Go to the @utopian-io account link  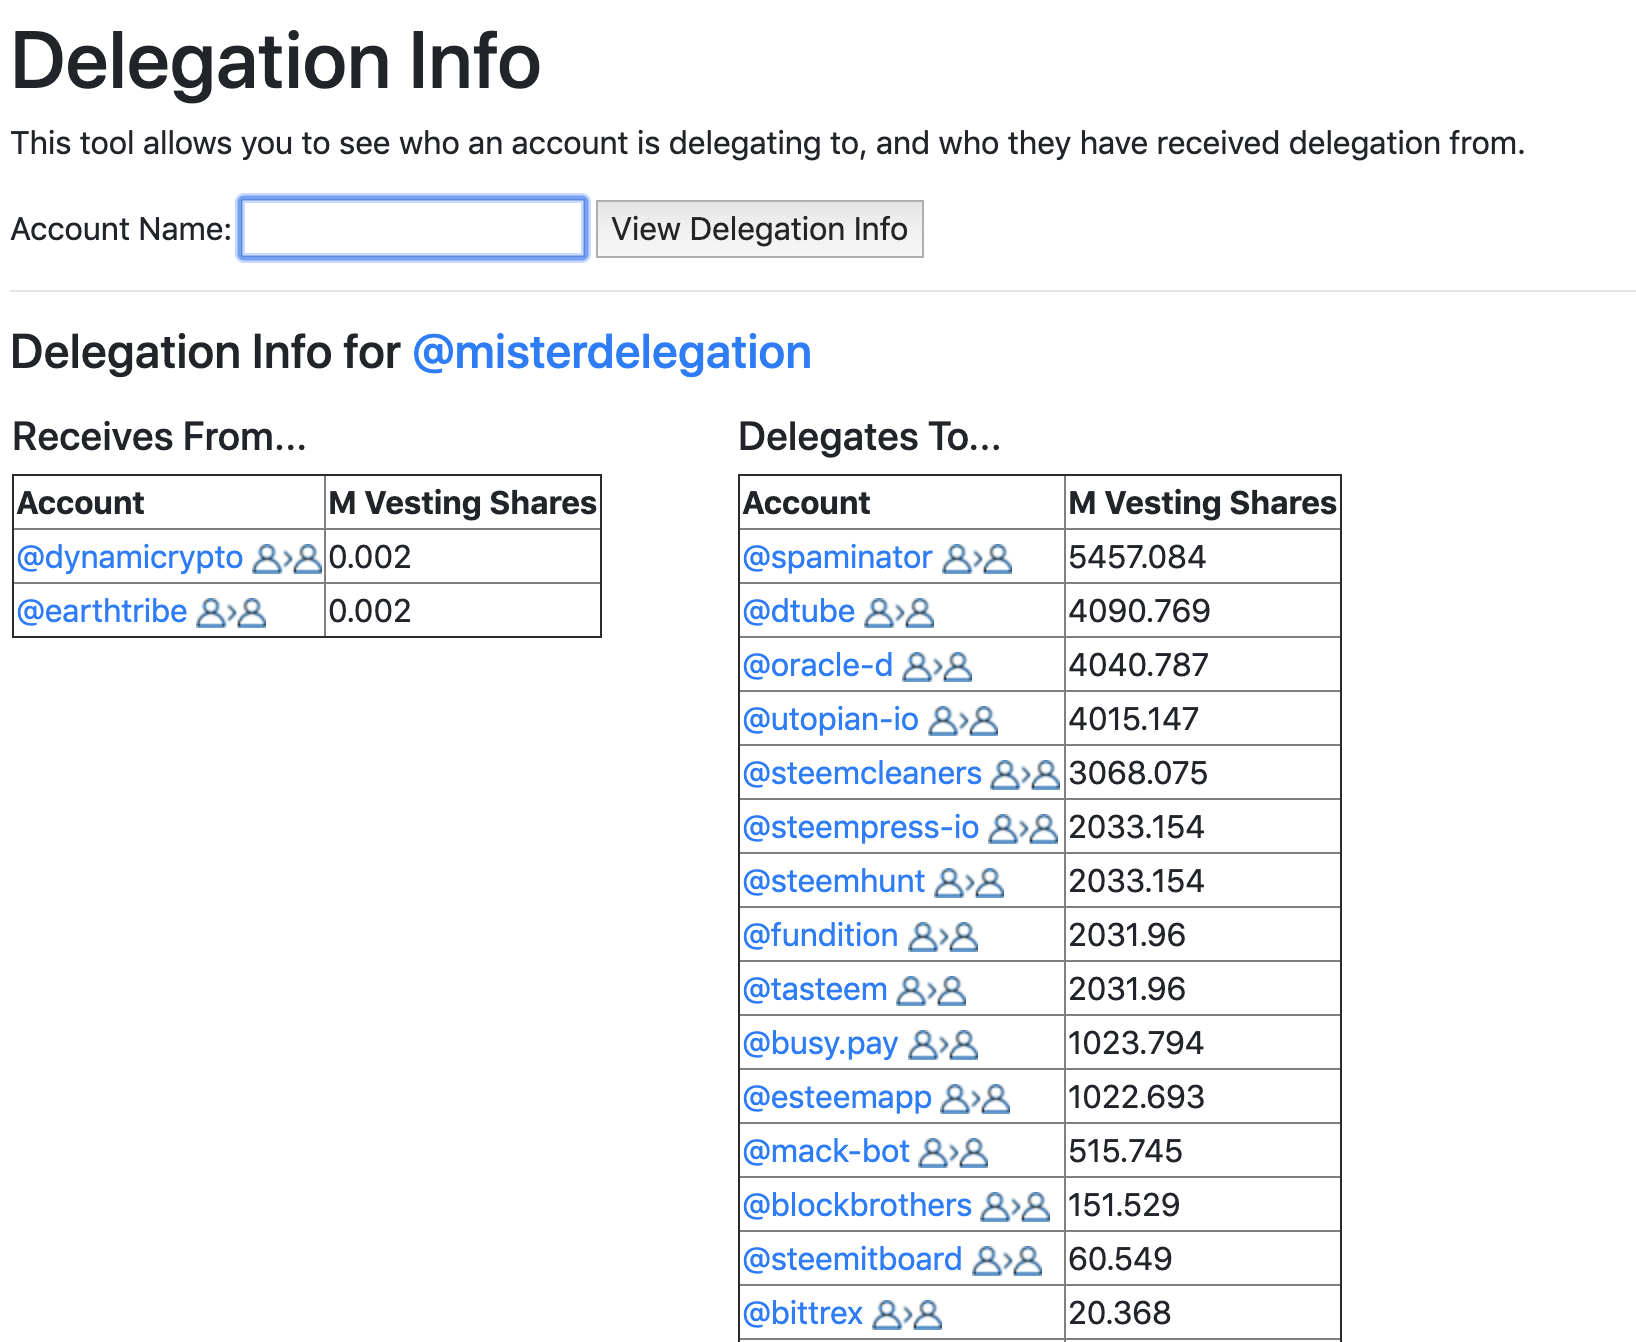[x=831, y=719]
